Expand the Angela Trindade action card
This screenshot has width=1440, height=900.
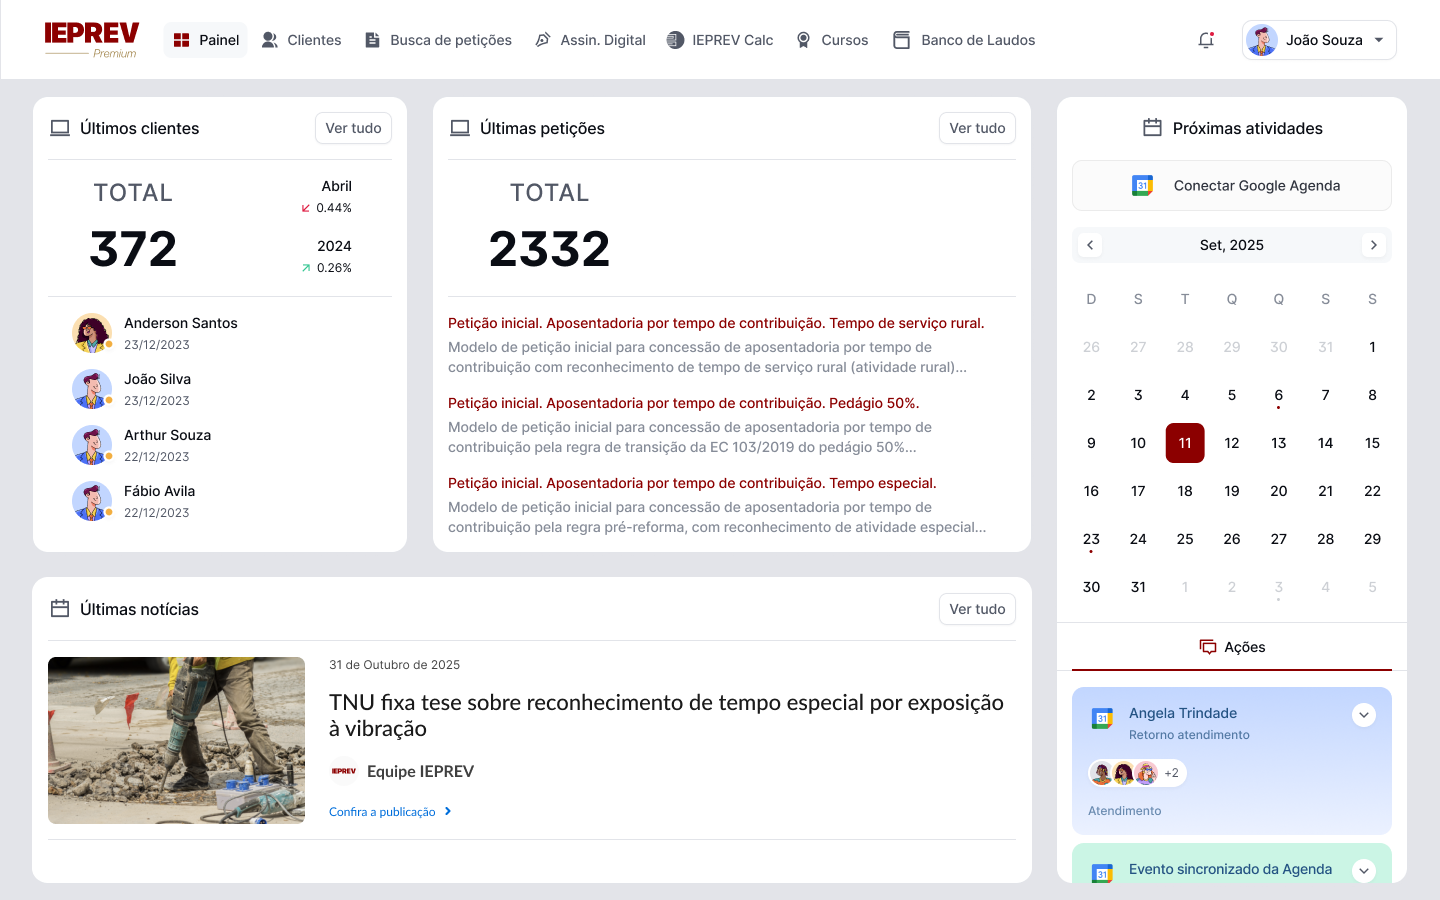point(1364,715)
